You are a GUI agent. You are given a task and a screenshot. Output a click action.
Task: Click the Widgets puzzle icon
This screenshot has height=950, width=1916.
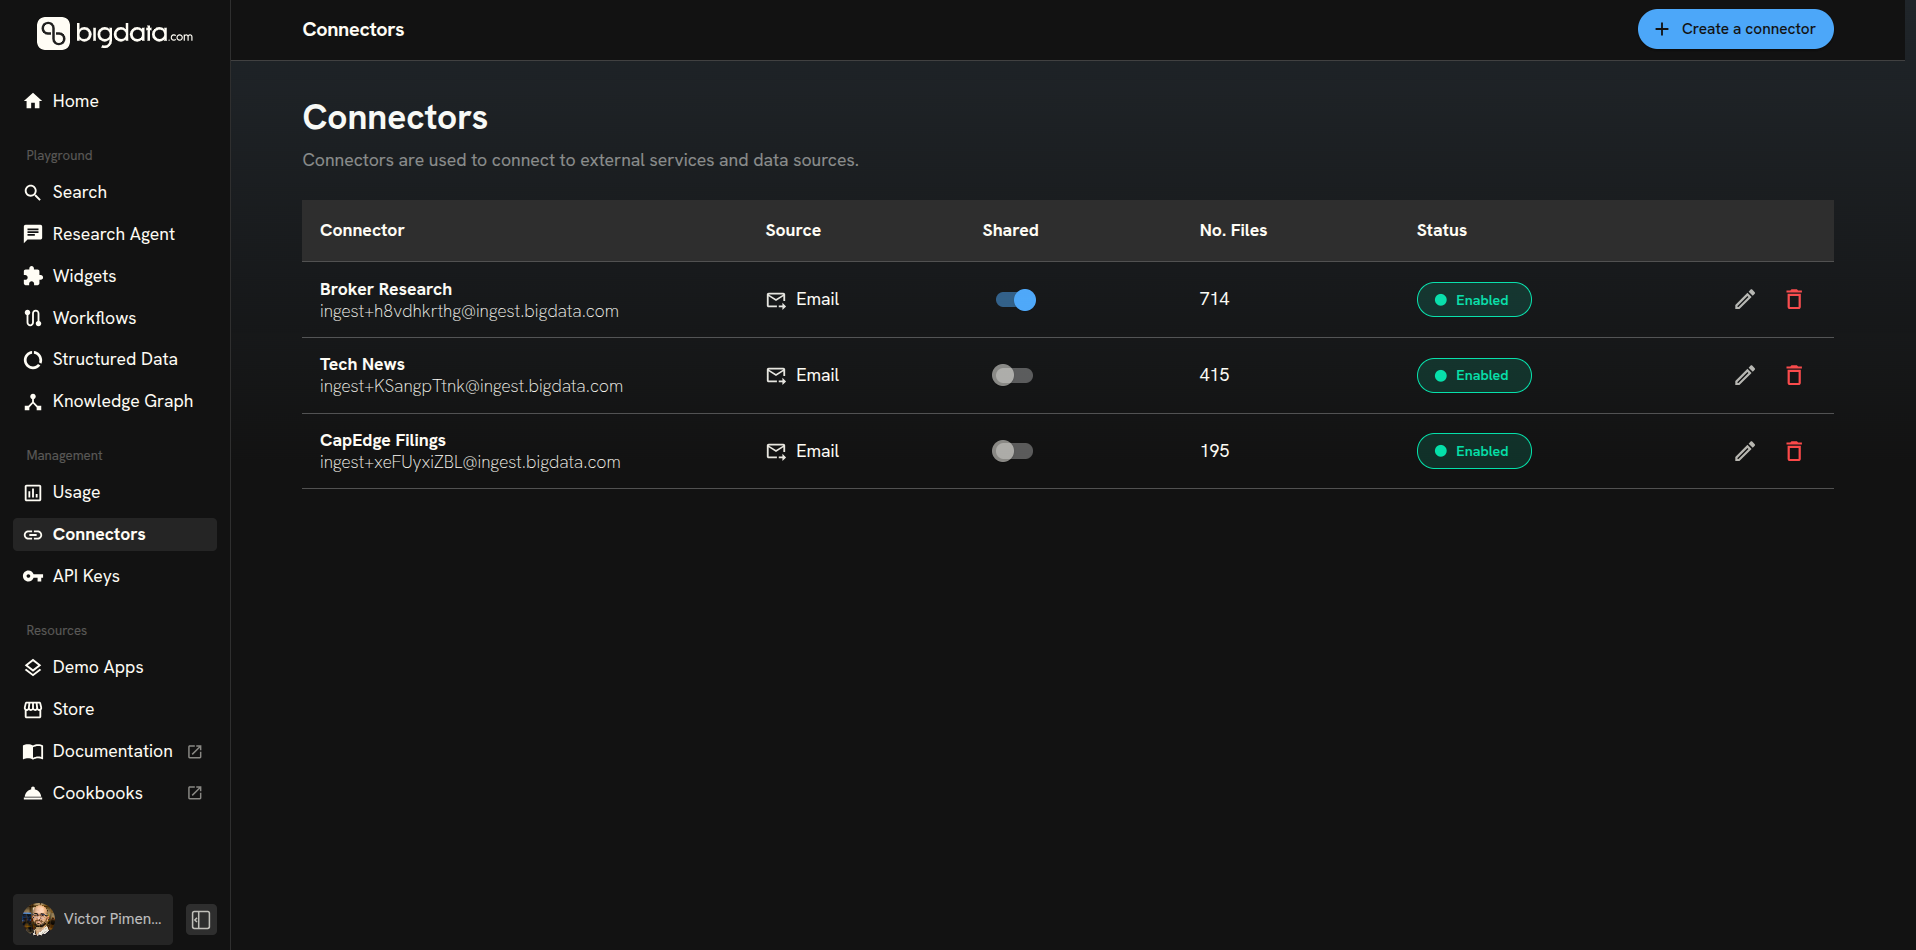pos(33,276)
